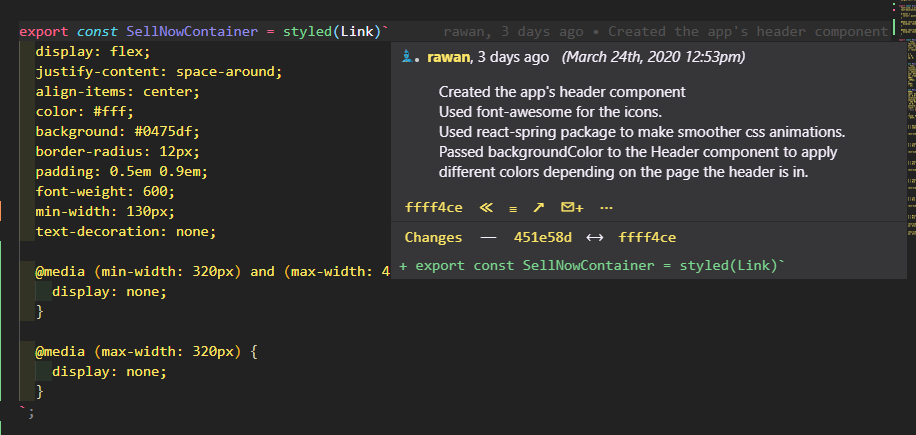
Task: Place cursor on 'font-weight: 600;' line
Action: coord(105,192)
